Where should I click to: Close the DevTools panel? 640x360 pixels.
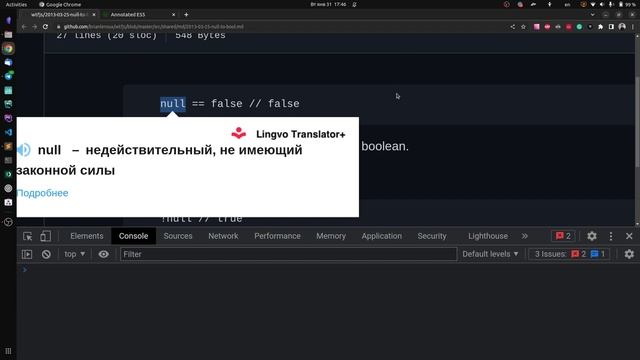[x=629, y=236]
